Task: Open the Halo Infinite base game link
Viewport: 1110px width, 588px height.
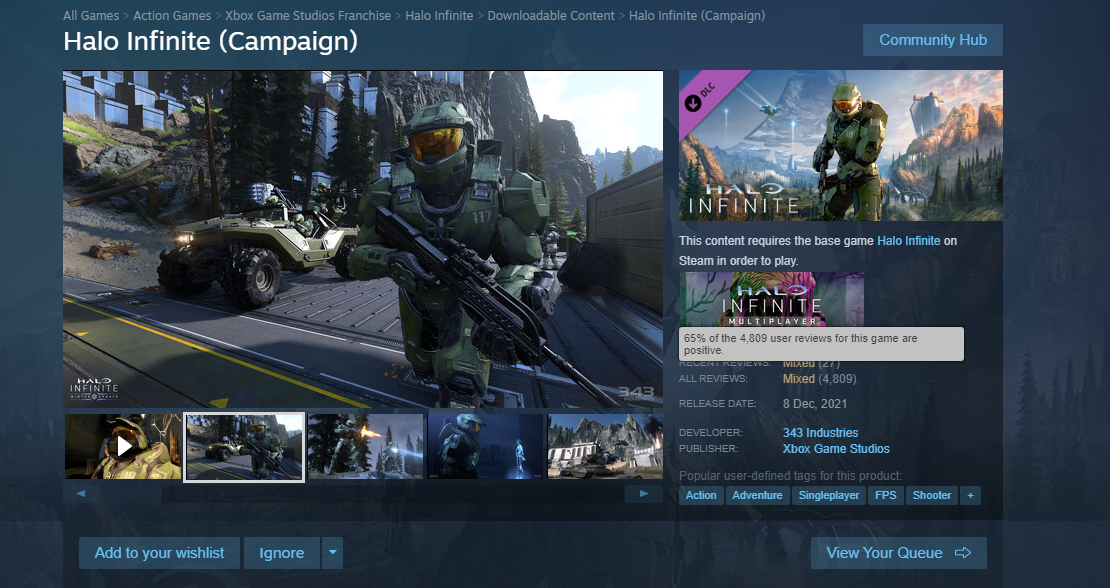Action: [x=908, y=241]
